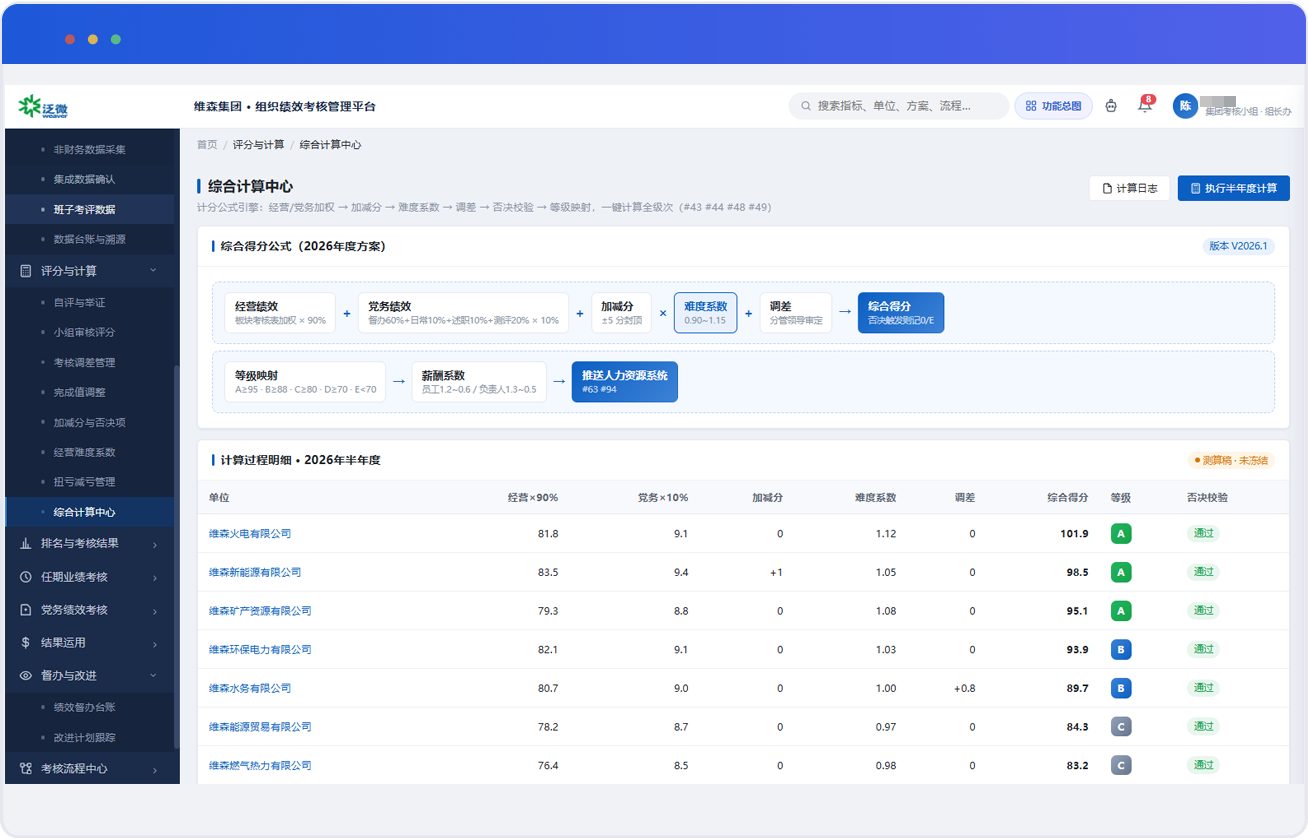This screenshot has width=1308, height=838.
Task: Select the 难度系数 formula card
Action: pos(705,312)
